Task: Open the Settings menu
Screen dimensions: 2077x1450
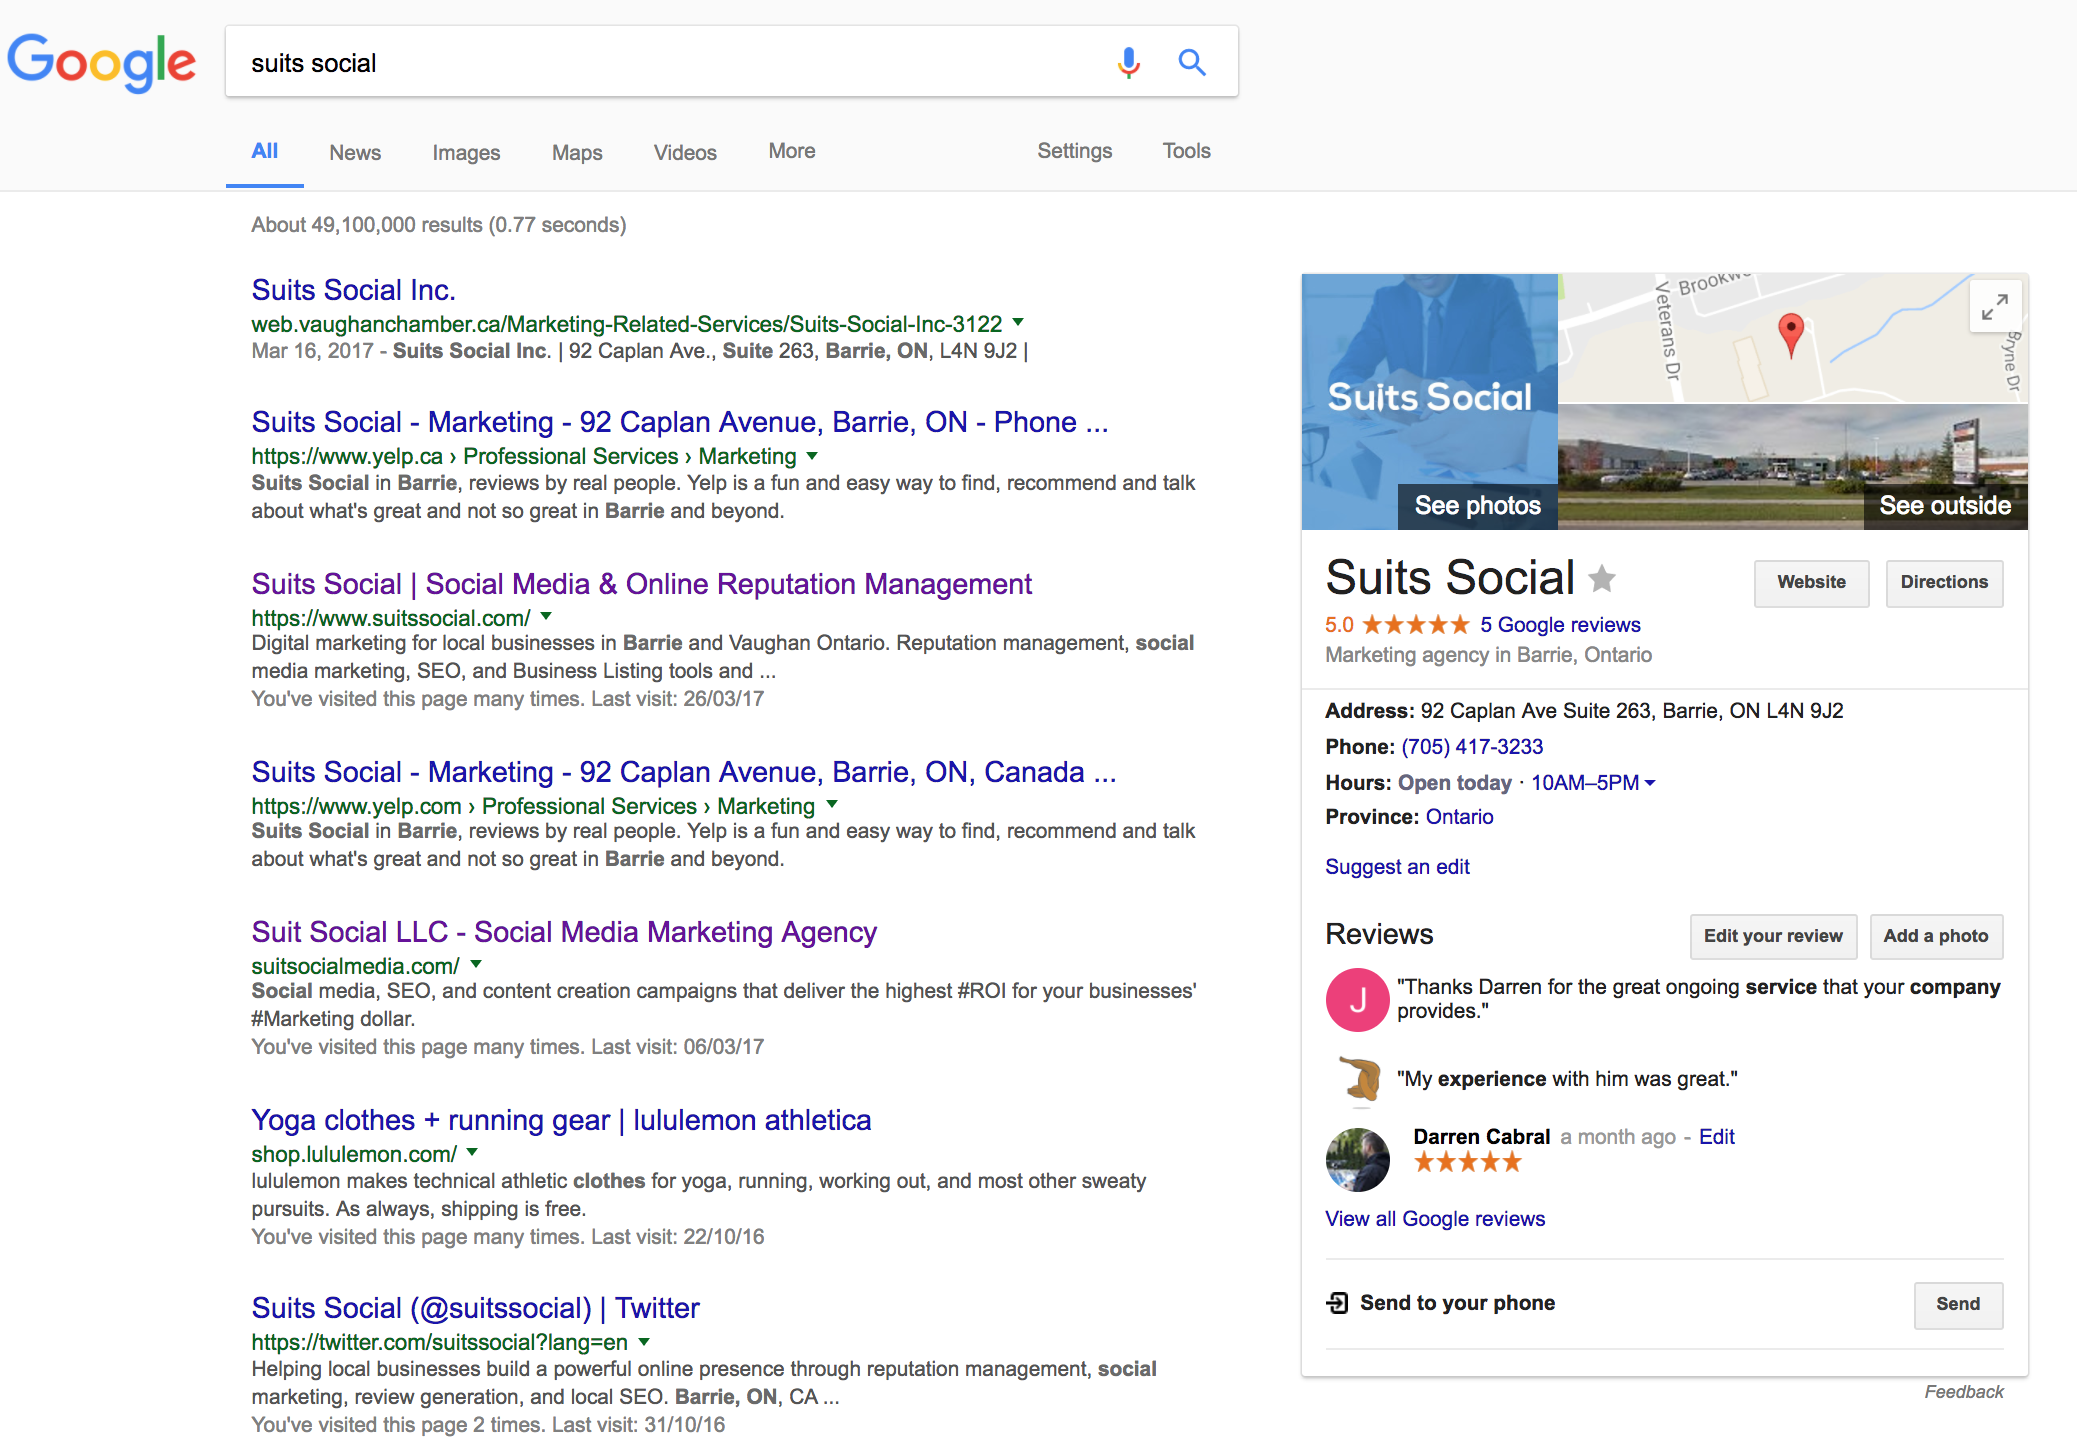Action: pyautogui.click(x=1074, y=151)
